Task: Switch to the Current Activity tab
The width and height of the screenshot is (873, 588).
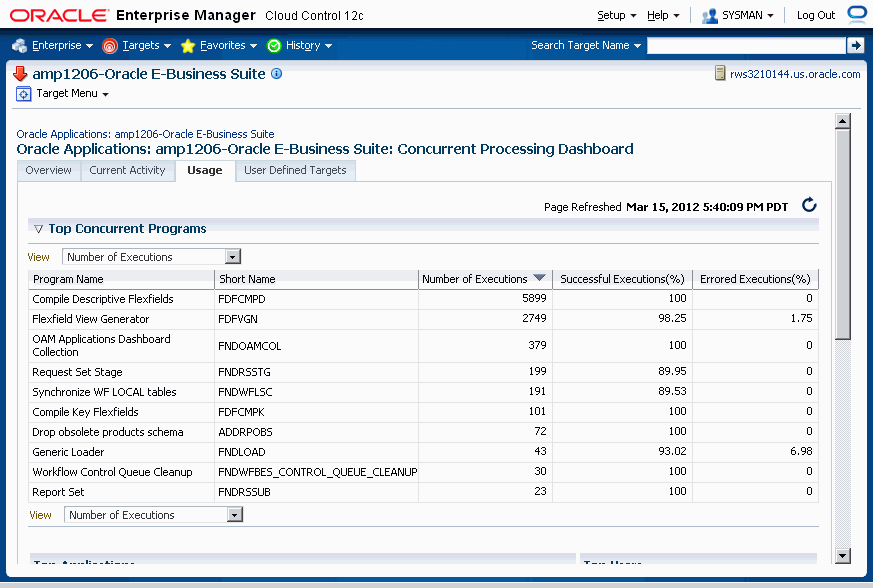Action: 127,170
